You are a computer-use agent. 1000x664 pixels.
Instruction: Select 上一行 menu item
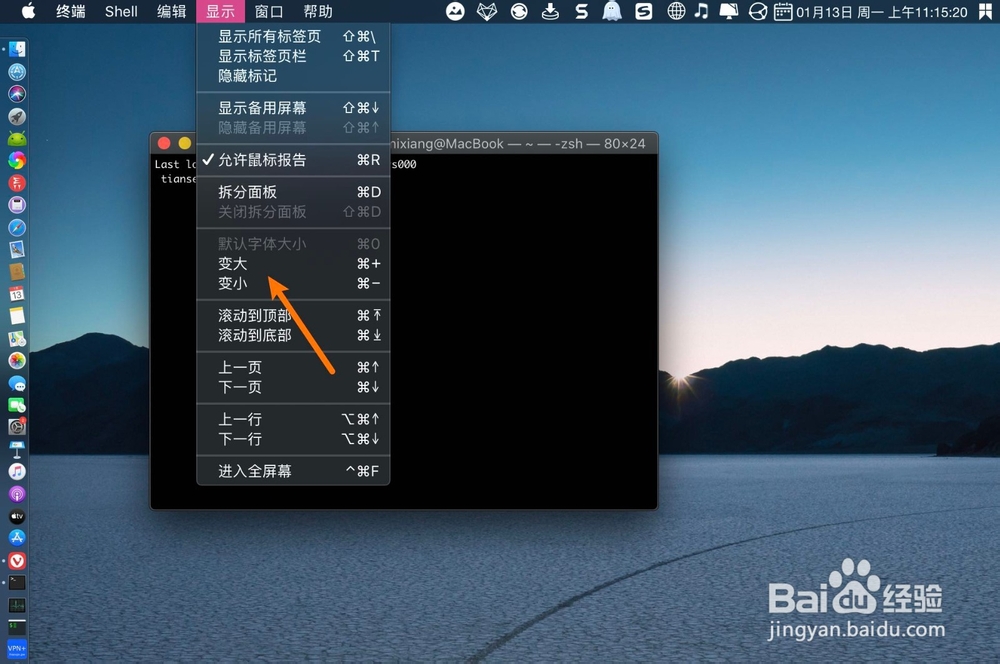click(x=293, y=419)
